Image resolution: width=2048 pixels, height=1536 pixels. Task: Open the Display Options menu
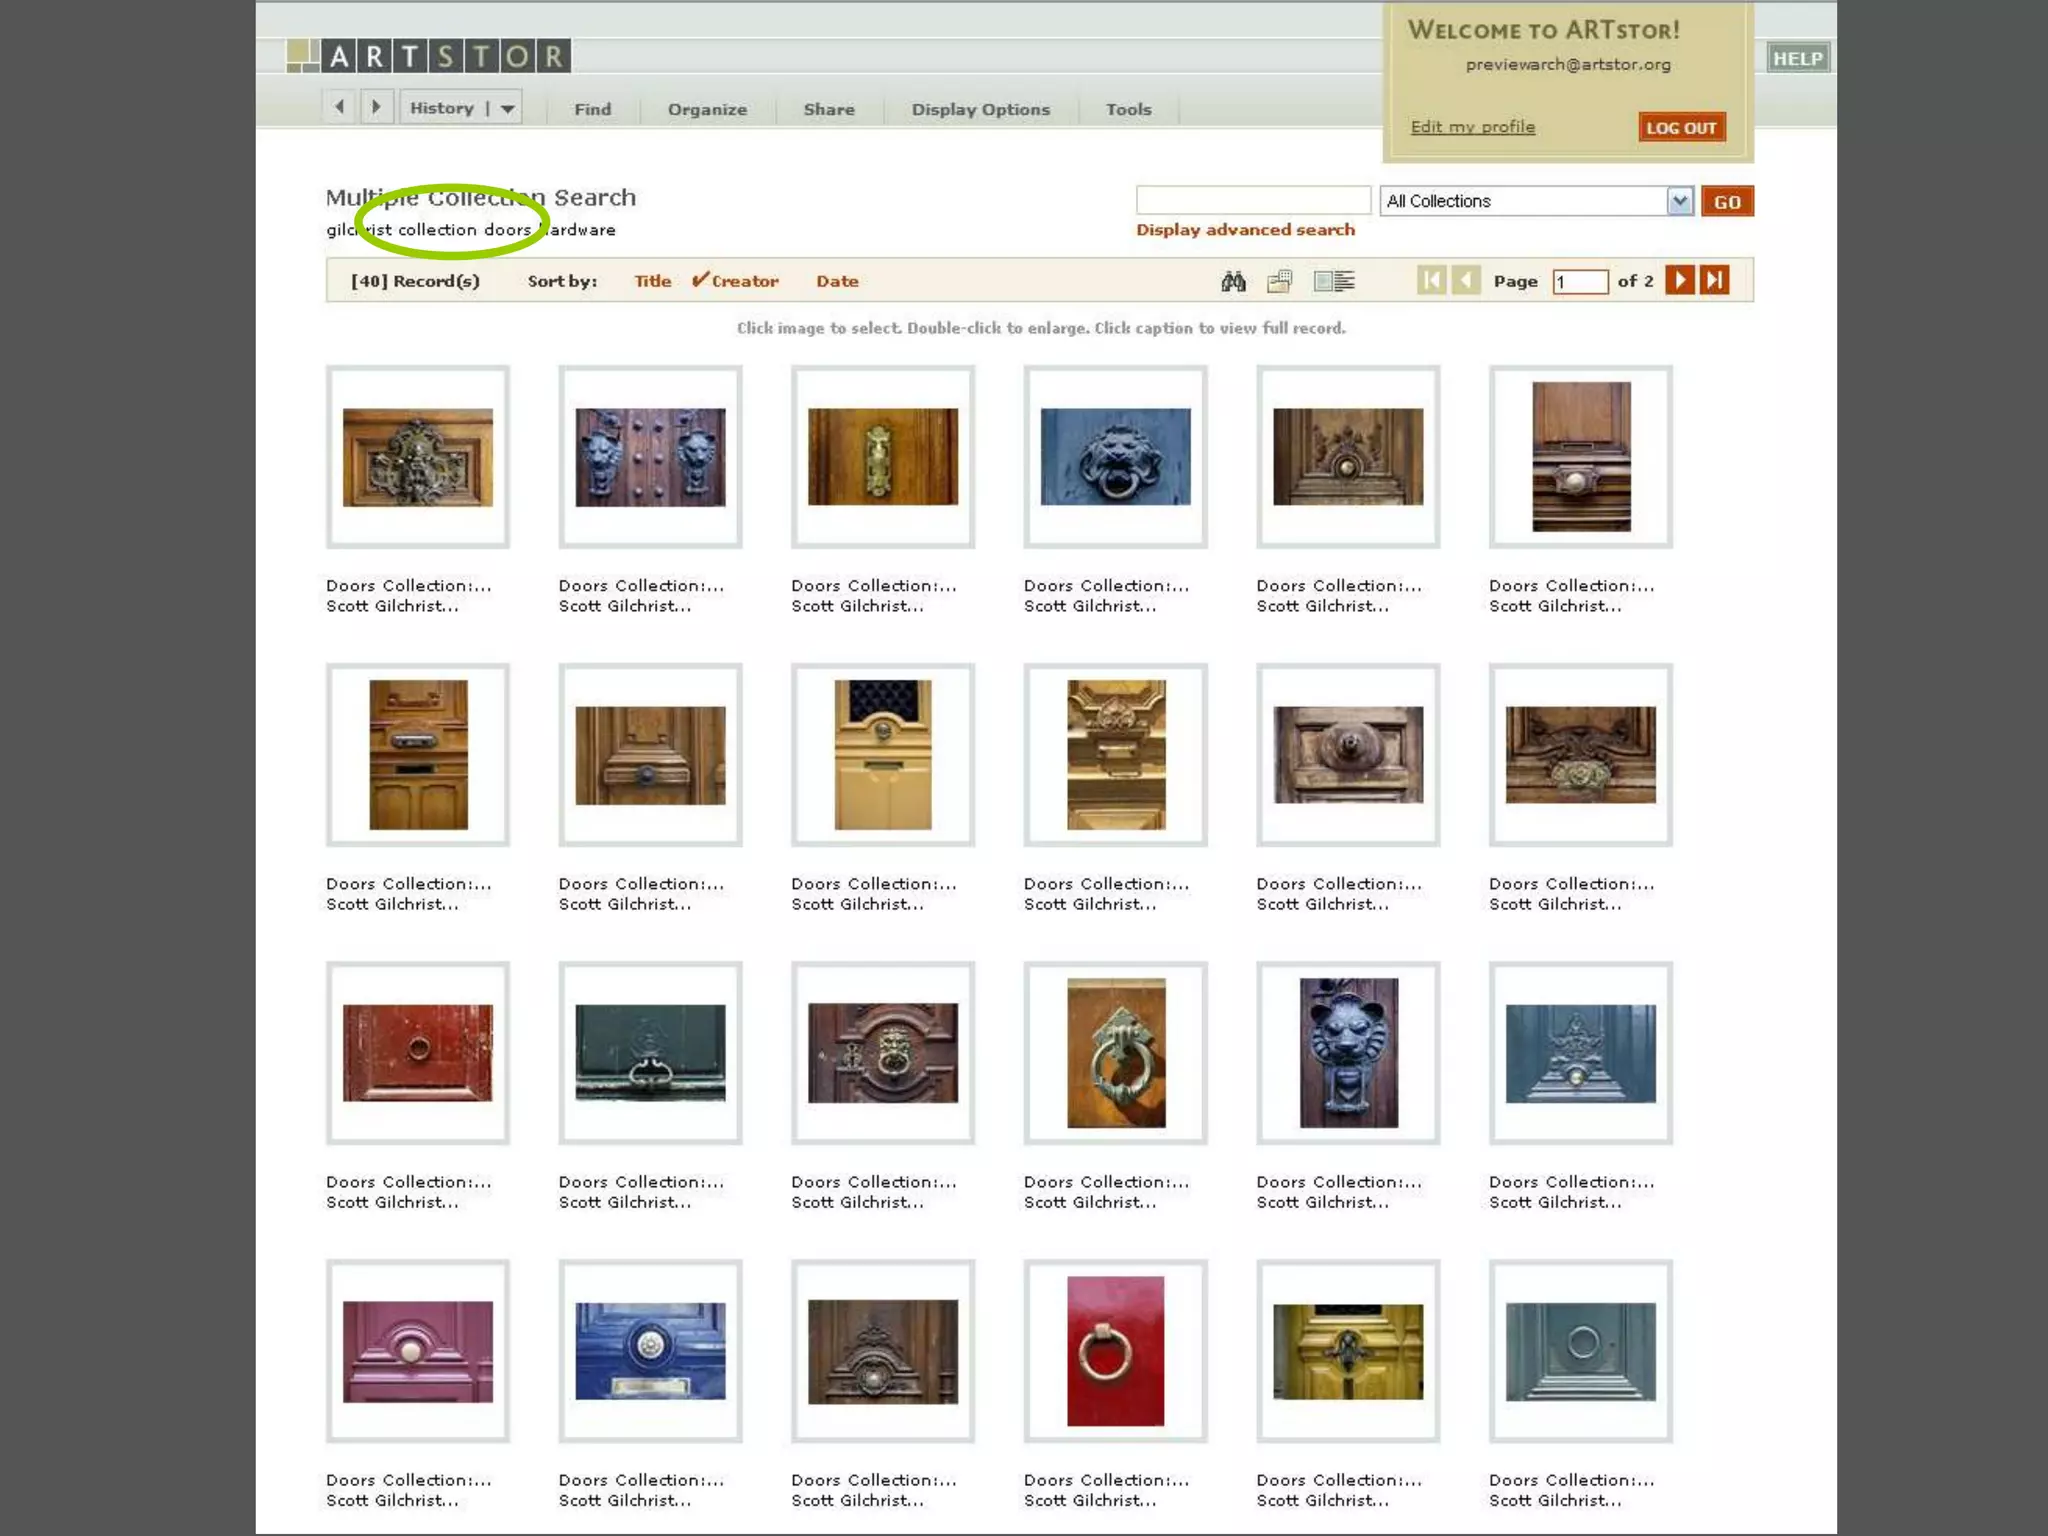coord(980,109)
